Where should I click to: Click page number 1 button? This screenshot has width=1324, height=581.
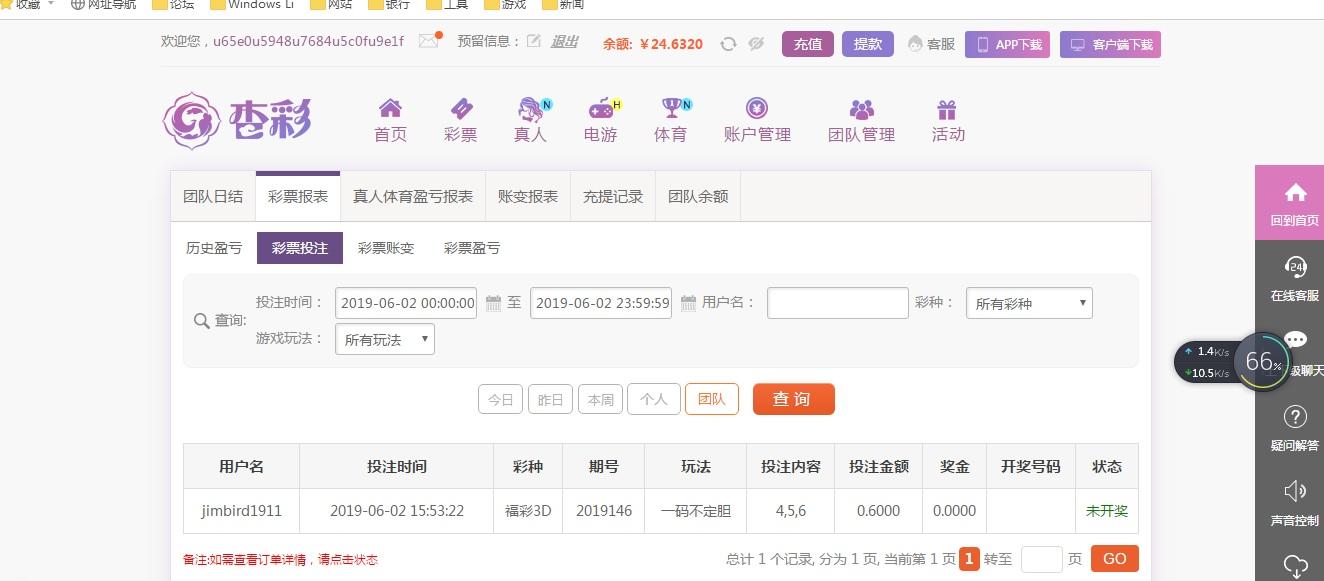[969, 559]
